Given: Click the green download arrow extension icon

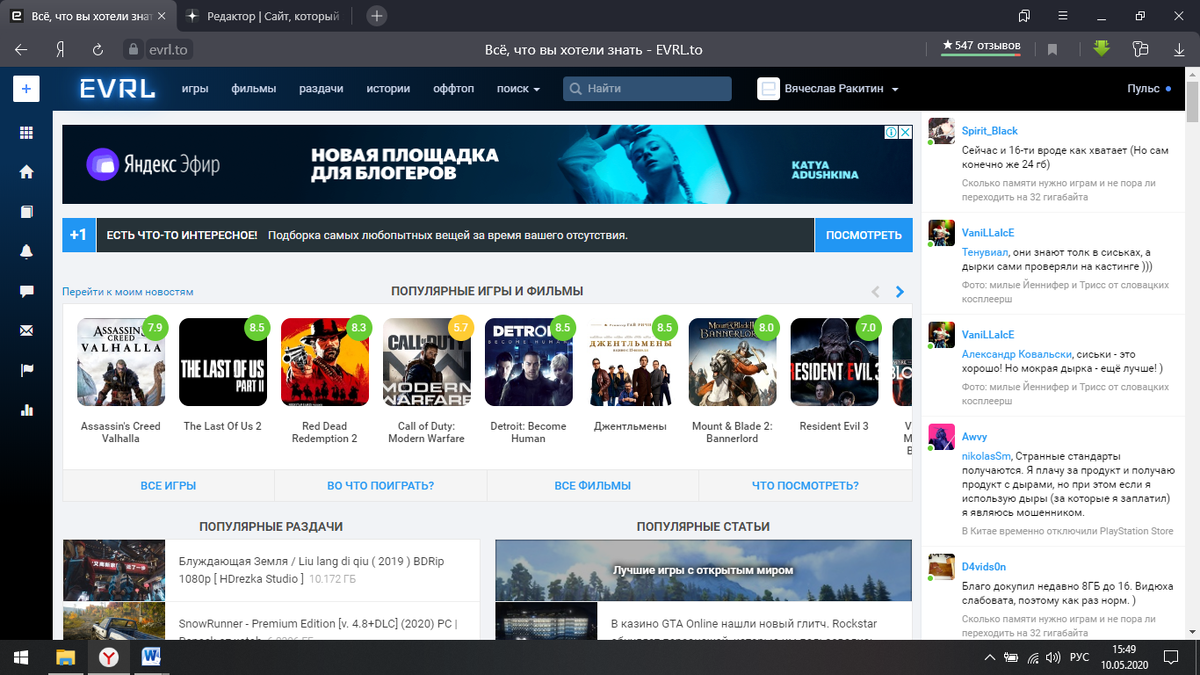Looking at the screenshot, I should (x=1101, y=48).
